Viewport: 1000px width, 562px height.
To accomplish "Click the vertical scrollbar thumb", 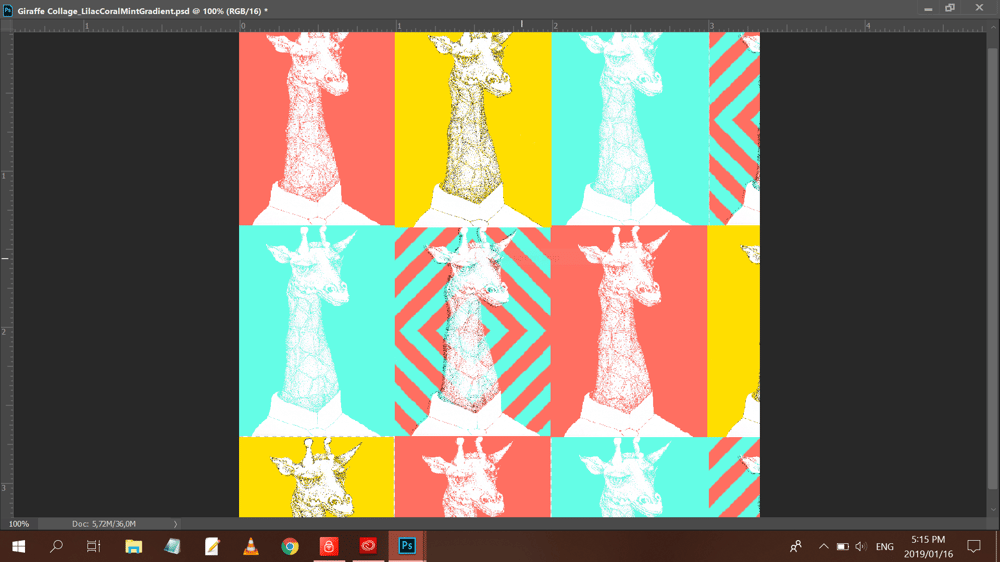I will pyautogui.click(x=993, y=268).
